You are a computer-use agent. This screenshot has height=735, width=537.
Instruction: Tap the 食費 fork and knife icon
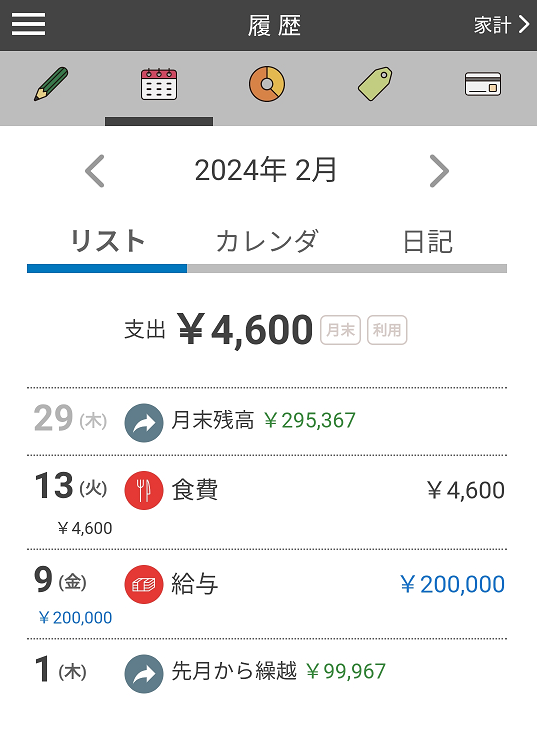[x=144, y=490]
